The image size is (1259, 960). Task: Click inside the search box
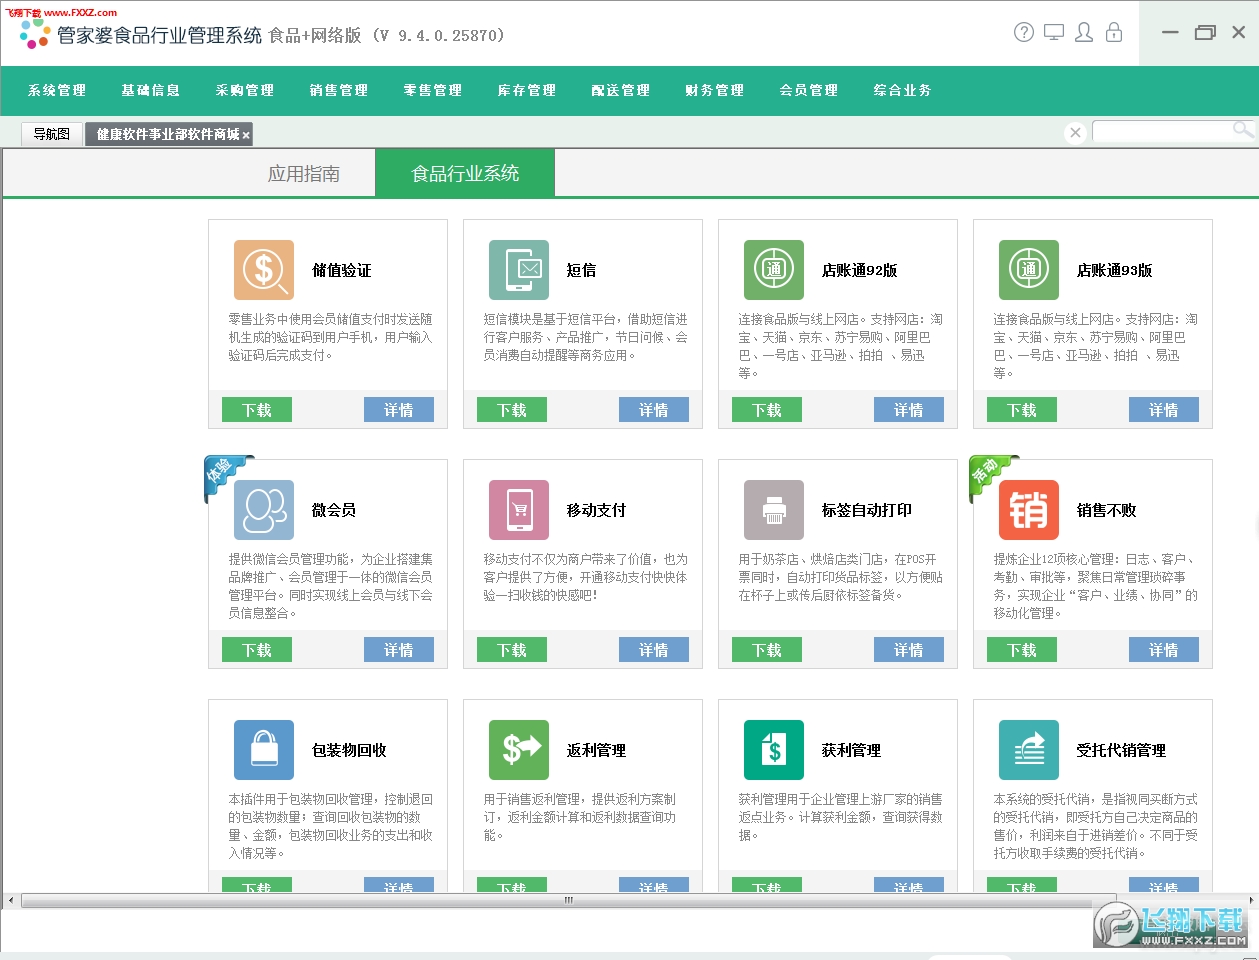pos(1170,130)
